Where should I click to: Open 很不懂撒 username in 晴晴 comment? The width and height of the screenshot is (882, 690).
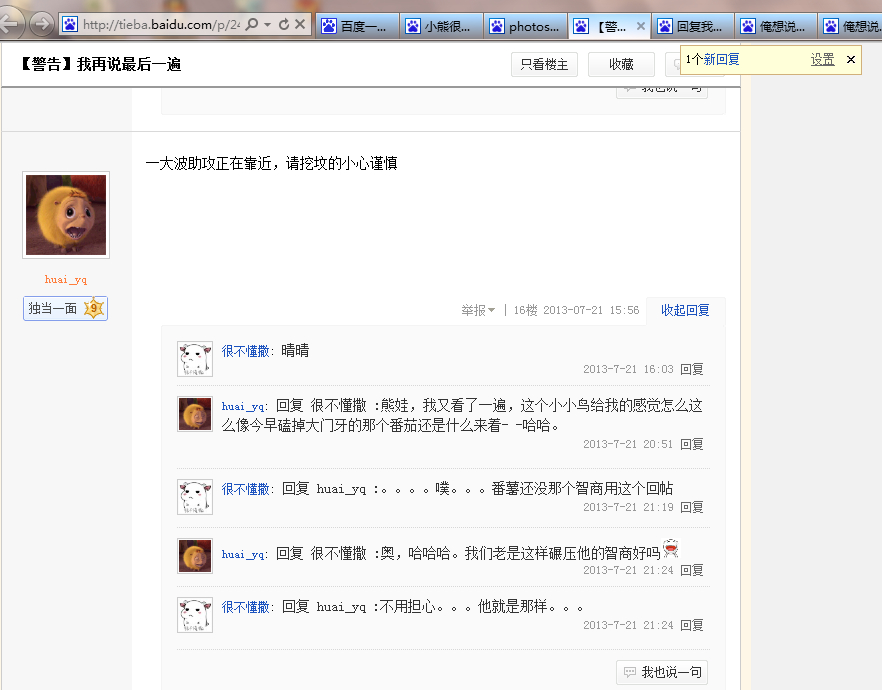click(x=245, y=351)
